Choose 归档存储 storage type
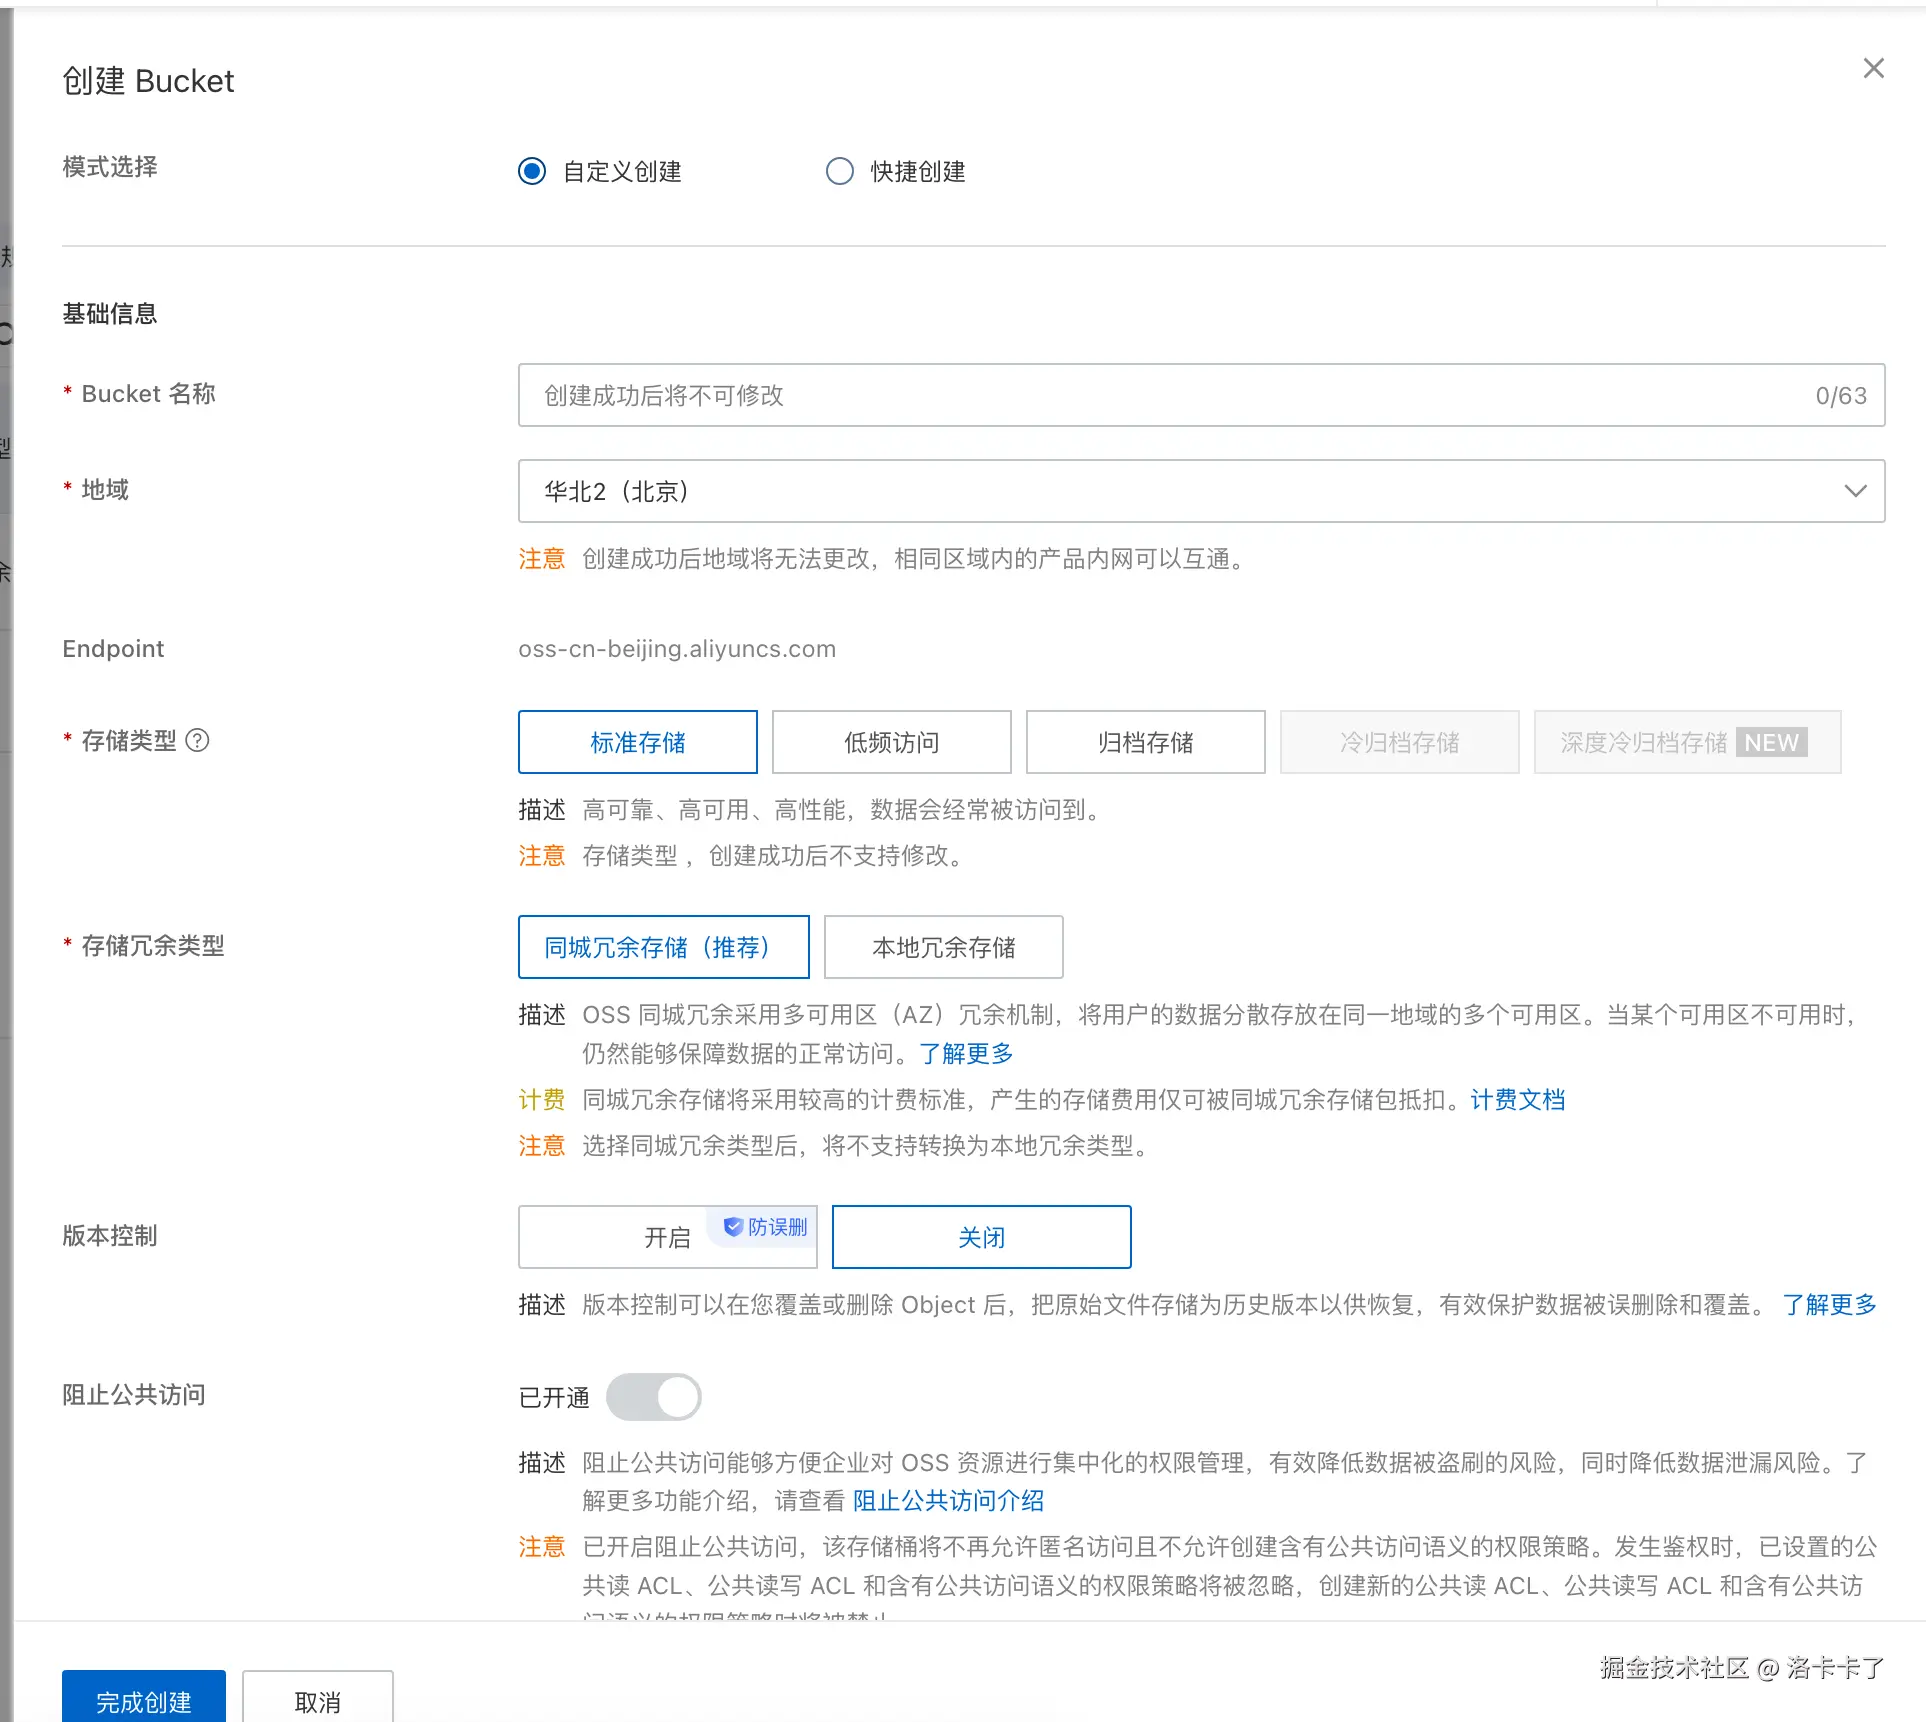 click(1145, 742)
